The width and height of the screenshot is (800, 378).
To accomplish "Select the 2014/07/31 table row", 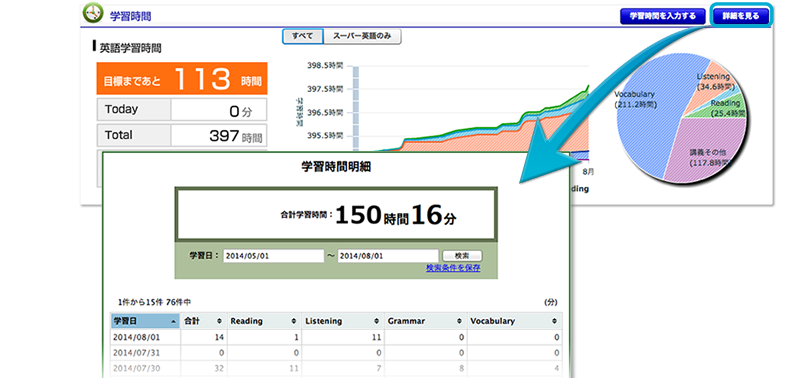I will 336,352.
